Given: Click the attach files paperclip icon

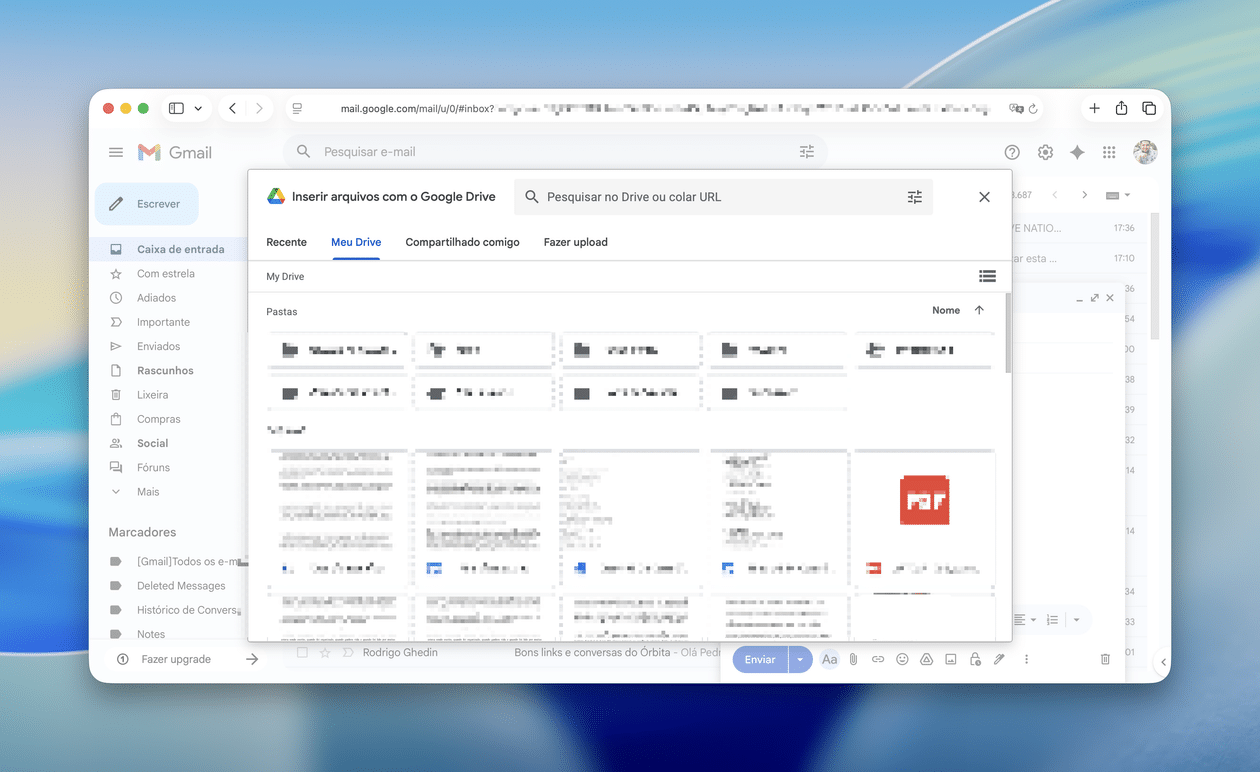Looking at the screenshot, I should tap(854, 660).
